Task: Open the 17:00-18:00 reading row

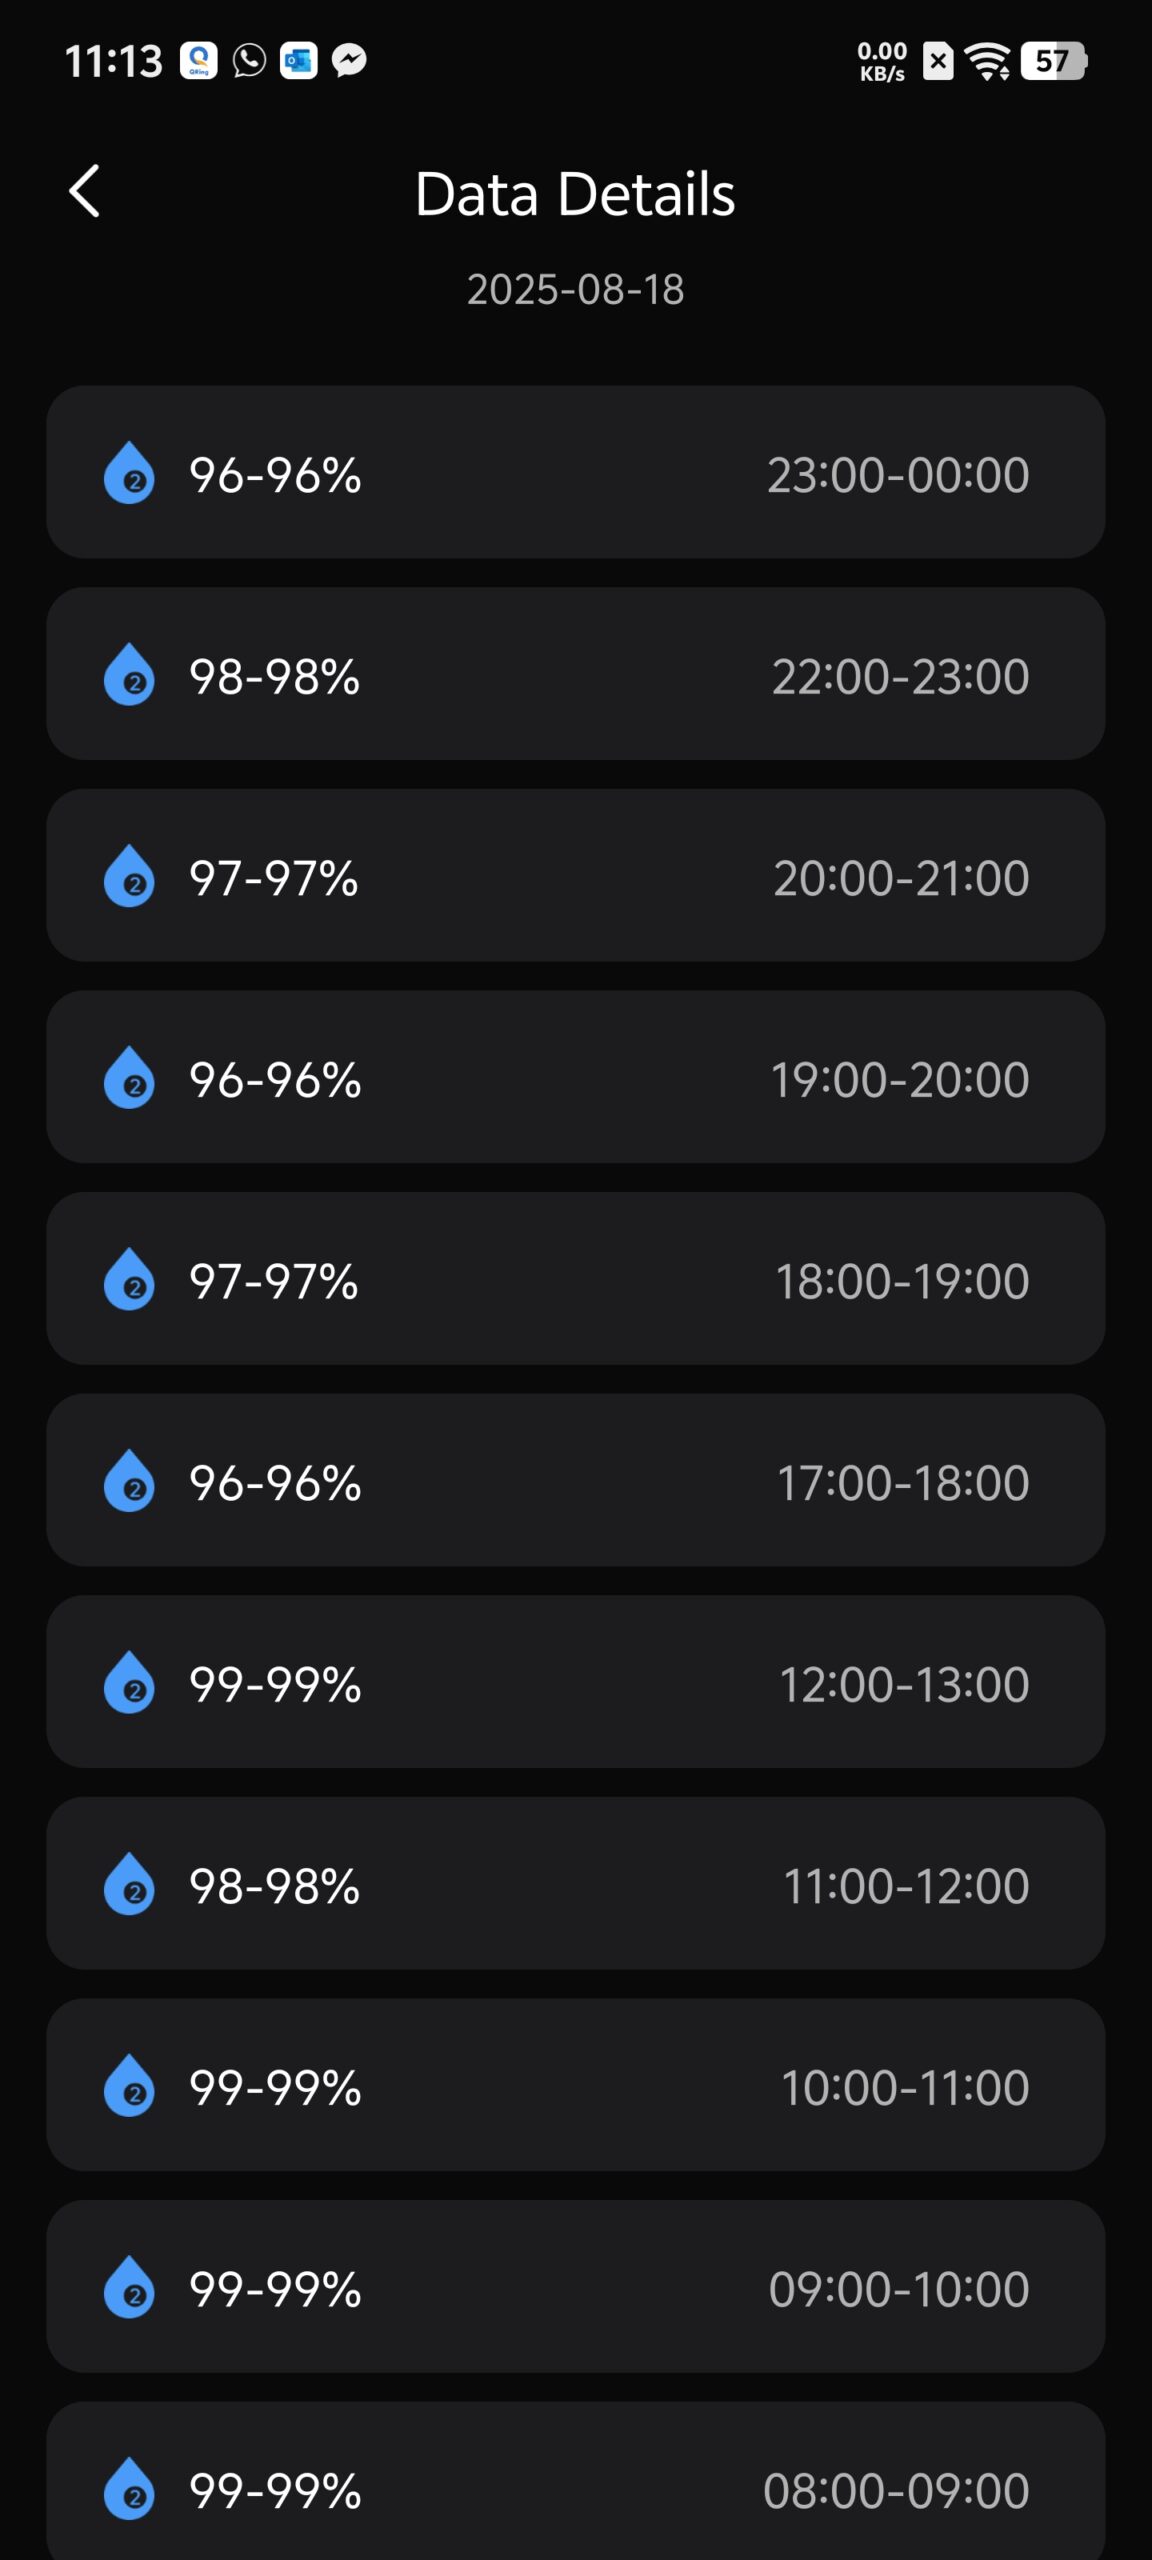Action: 576,1480
